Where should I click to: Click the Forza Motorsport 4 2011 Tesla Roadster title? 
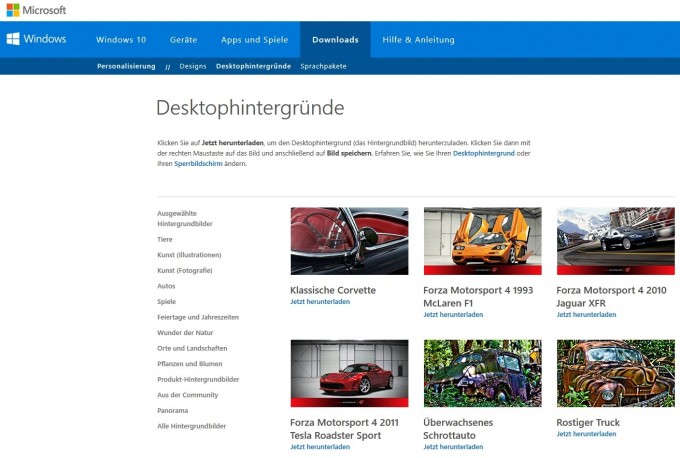344,429
